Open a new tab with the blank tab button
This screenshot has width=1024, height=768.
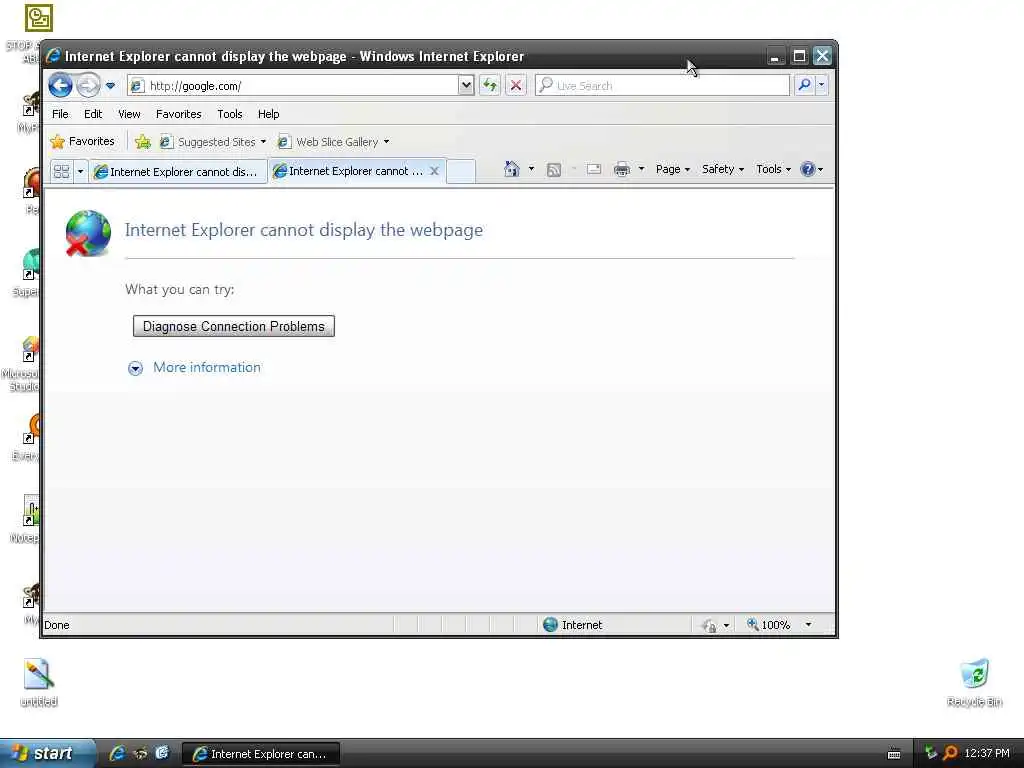point(461,172)
